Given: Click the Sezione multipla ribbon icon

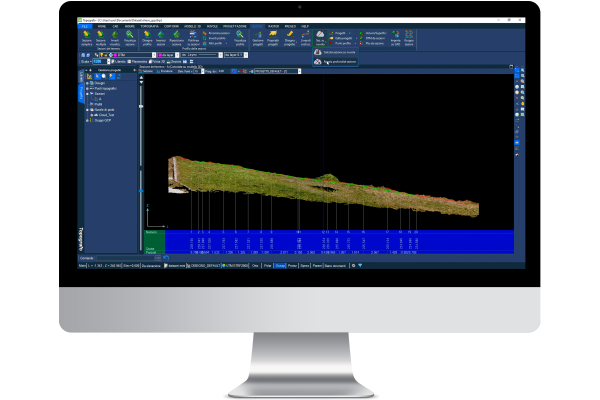Looking at the screenshot, I should [101, 38].
